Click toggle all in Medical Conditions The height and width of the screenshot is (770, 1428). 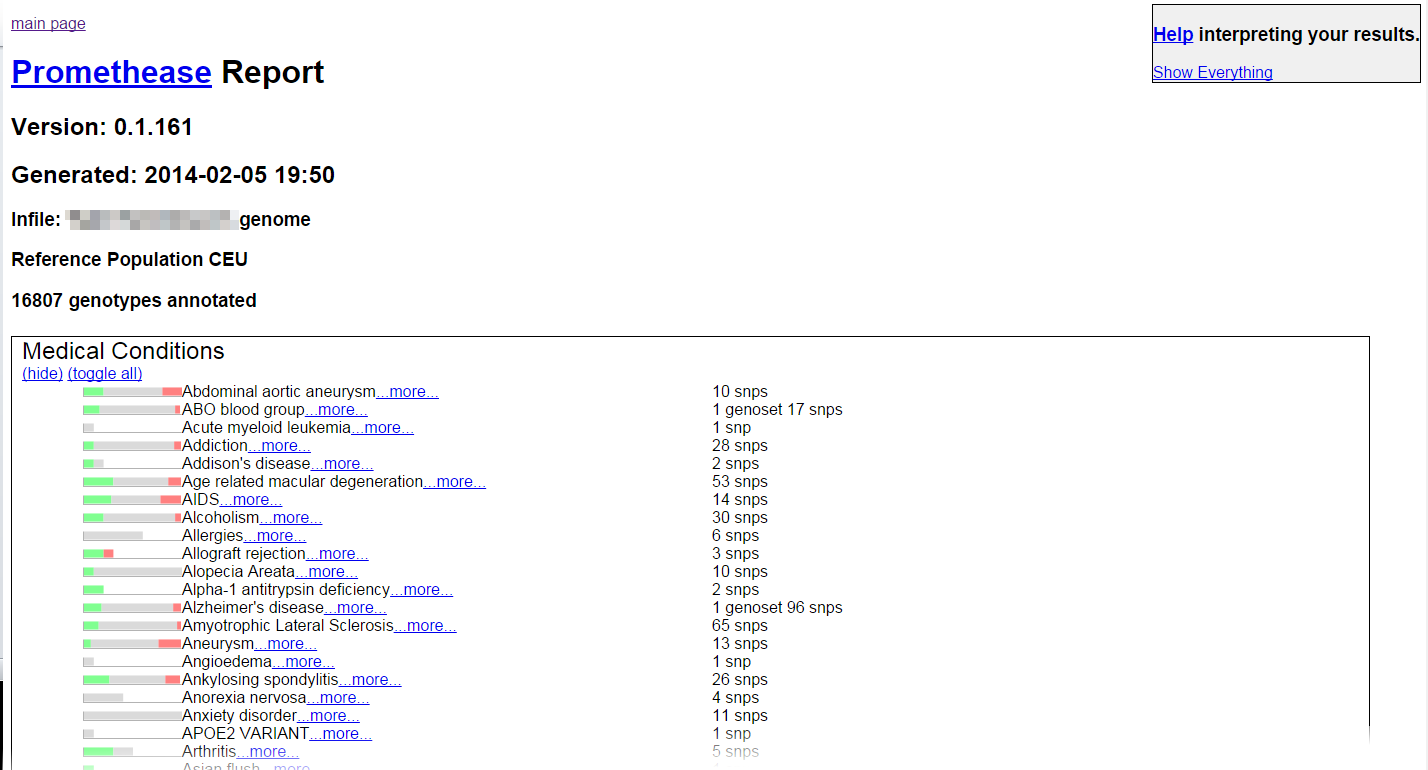click(x=105, y=373)
